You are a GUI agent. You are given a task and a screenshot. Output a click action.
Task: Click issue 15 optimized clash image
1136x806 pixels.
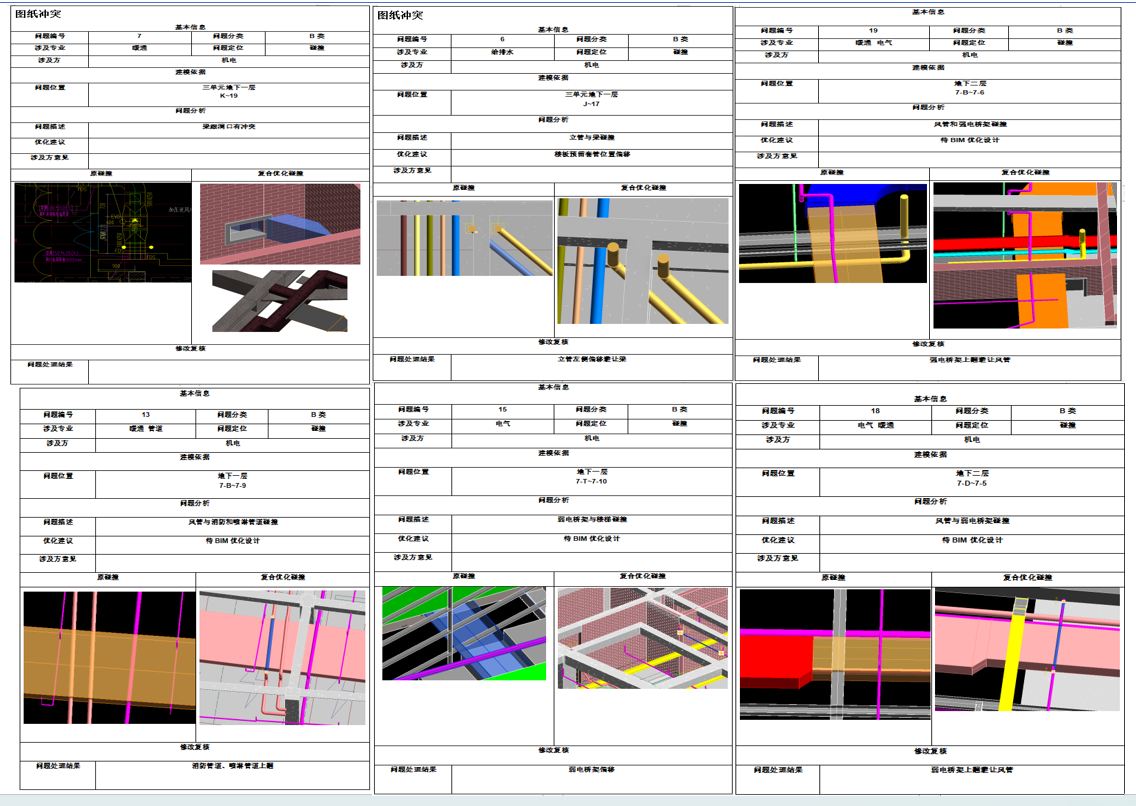click(x=643, y=637)
